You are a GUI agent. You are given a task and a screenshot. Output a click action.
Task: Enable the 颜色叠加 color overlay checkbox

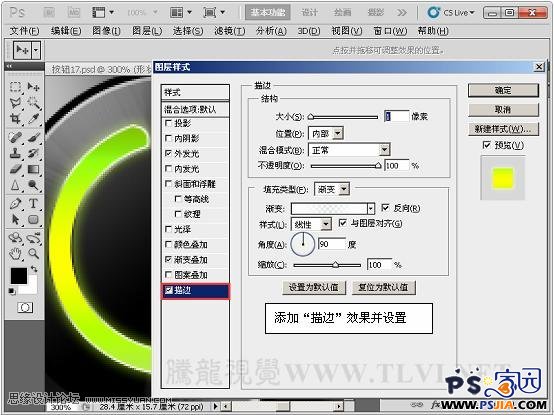[169, 244]
